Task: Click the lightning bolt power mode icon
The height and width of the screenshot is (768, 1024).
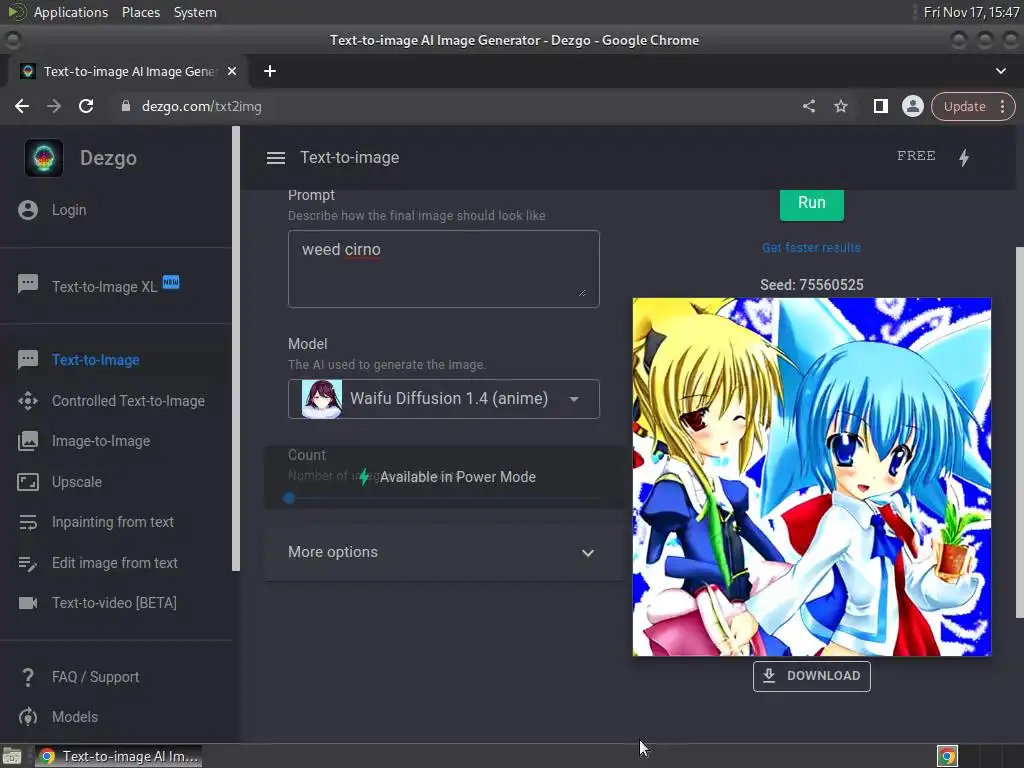Action: coord(964,157)
